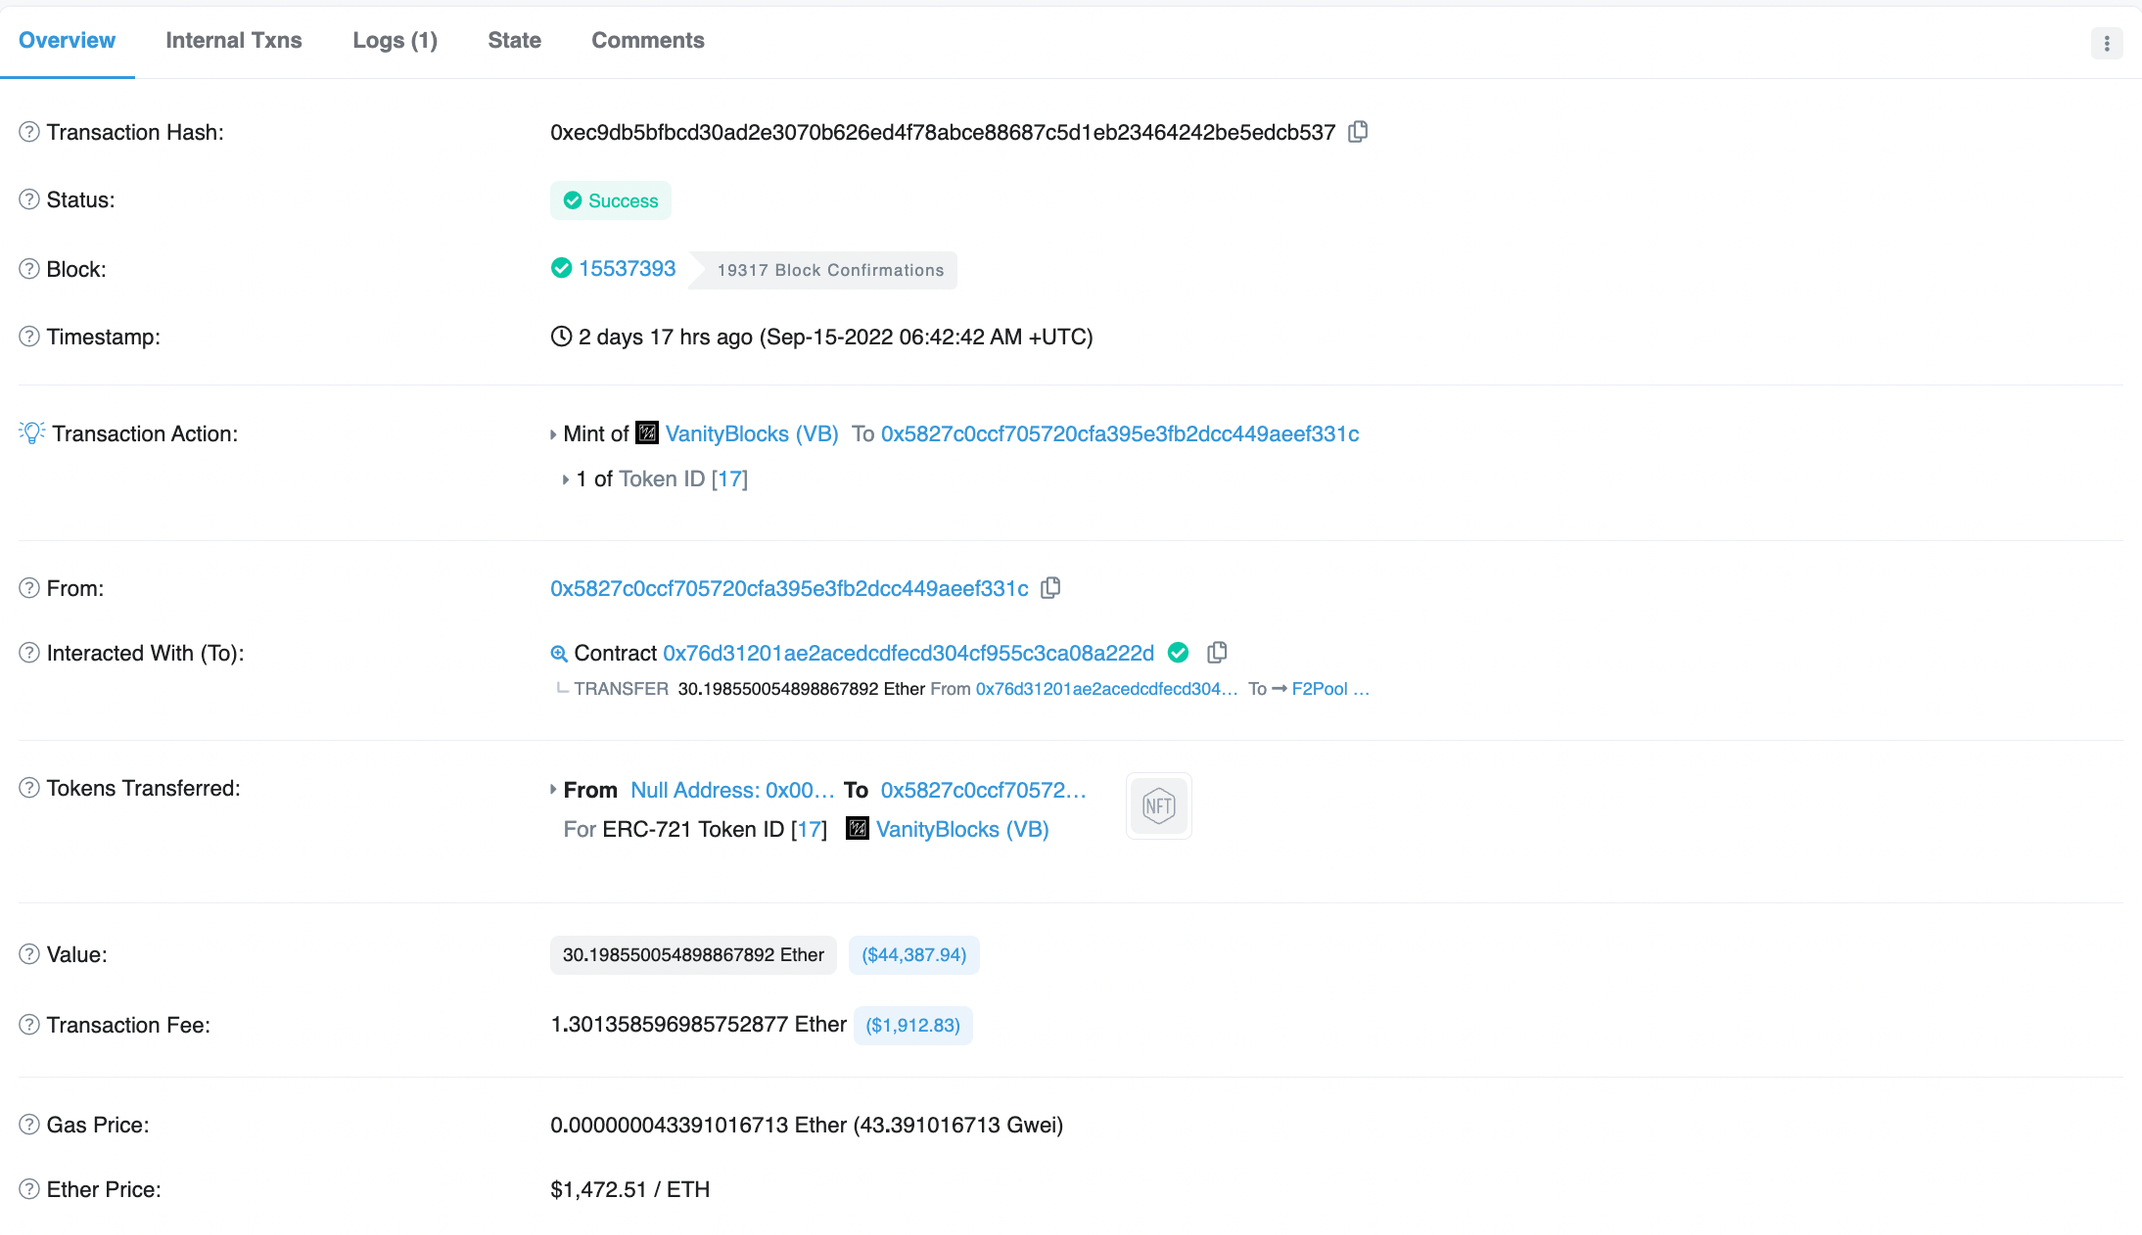2142x1235 pixels.
Task: Switch to the Internal Txns tab
Action: coord(234,41)
